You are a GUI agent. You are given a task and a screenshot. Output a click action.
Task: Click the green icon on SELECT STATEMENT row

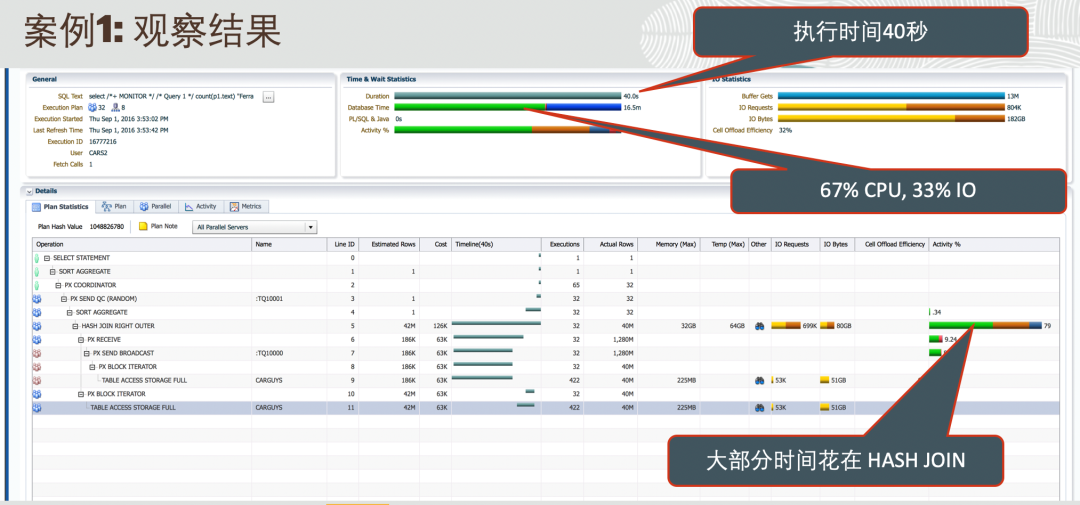37,258
